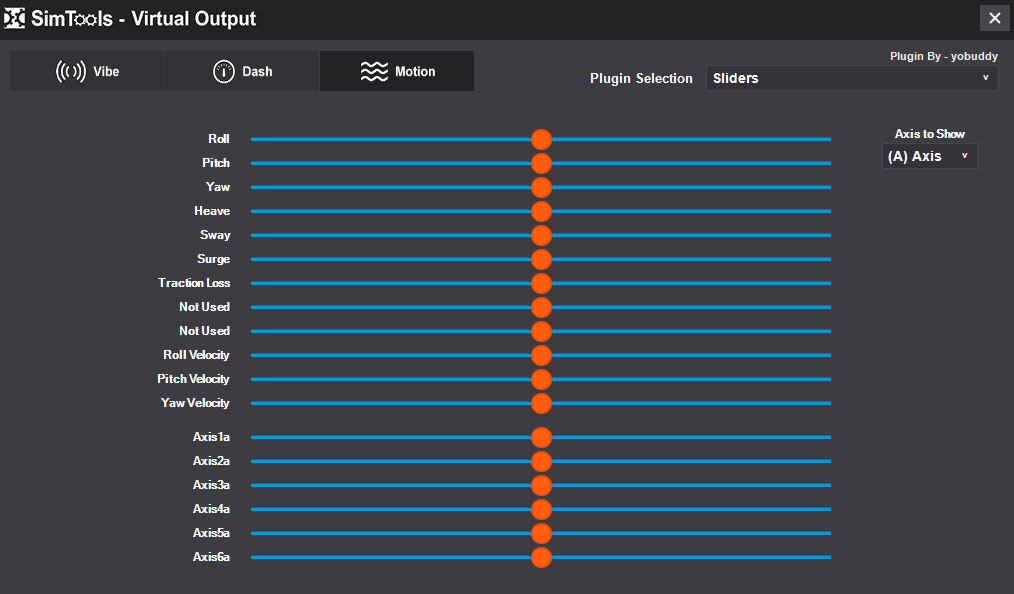Switch to the Vibe tab

87,71
